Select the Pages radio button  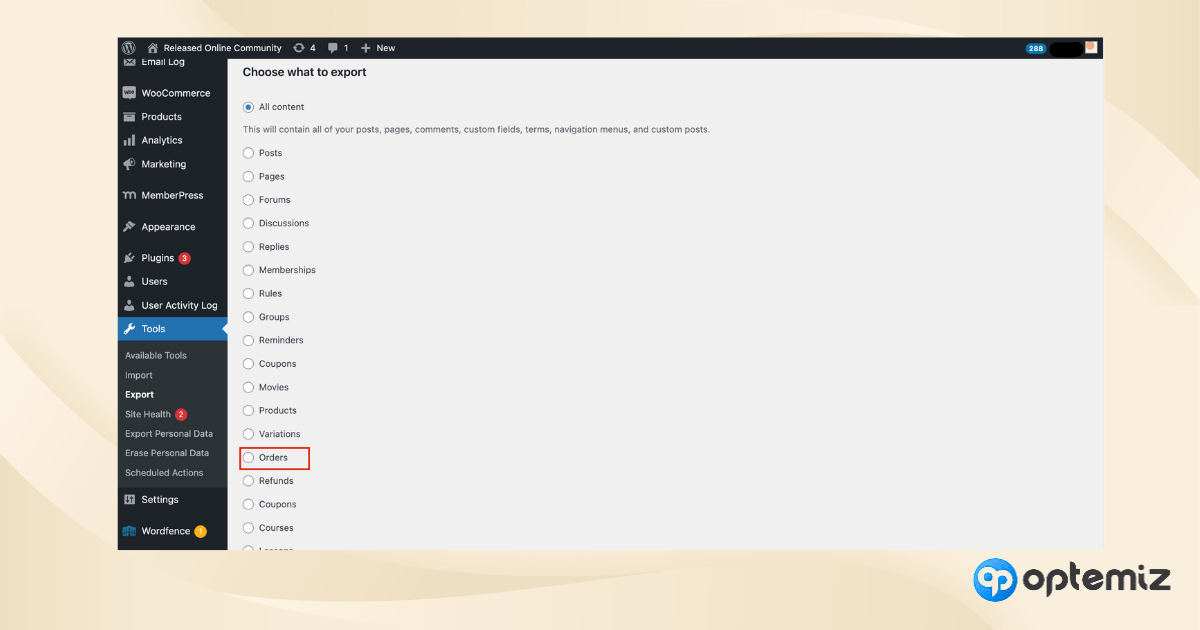click(249, 177)
